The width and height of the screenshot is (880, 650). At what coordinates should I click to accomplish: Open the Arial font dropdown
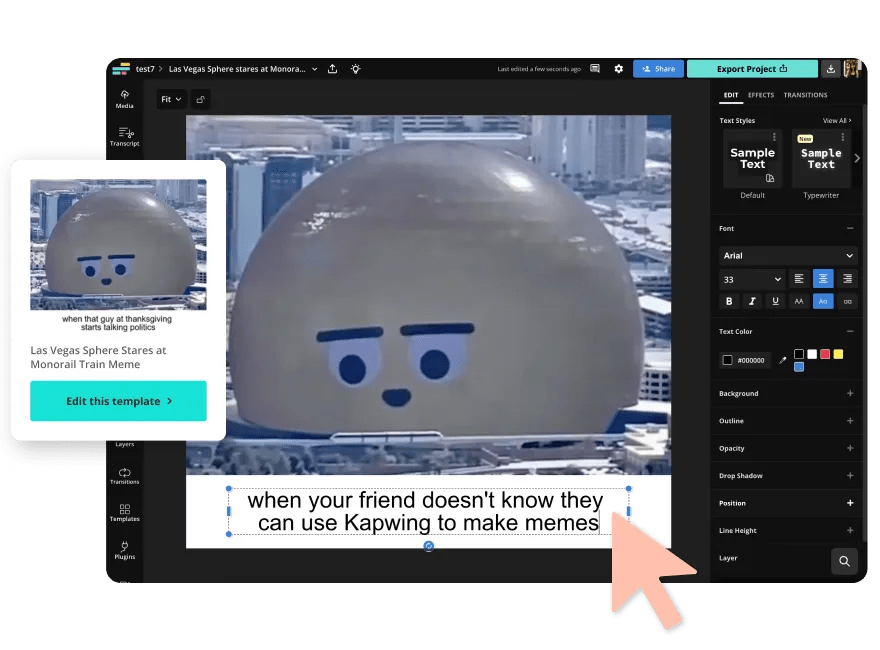point(788,255)
